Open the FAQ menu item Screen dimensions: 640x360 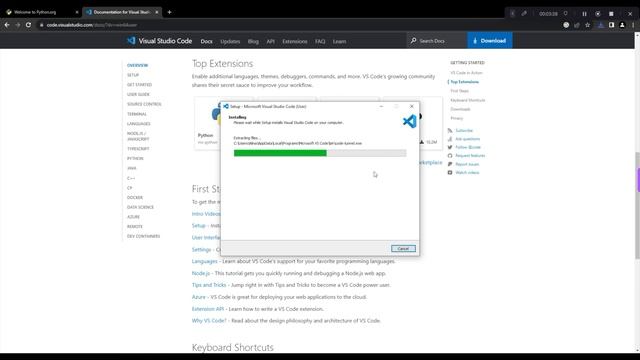(320, 41)
